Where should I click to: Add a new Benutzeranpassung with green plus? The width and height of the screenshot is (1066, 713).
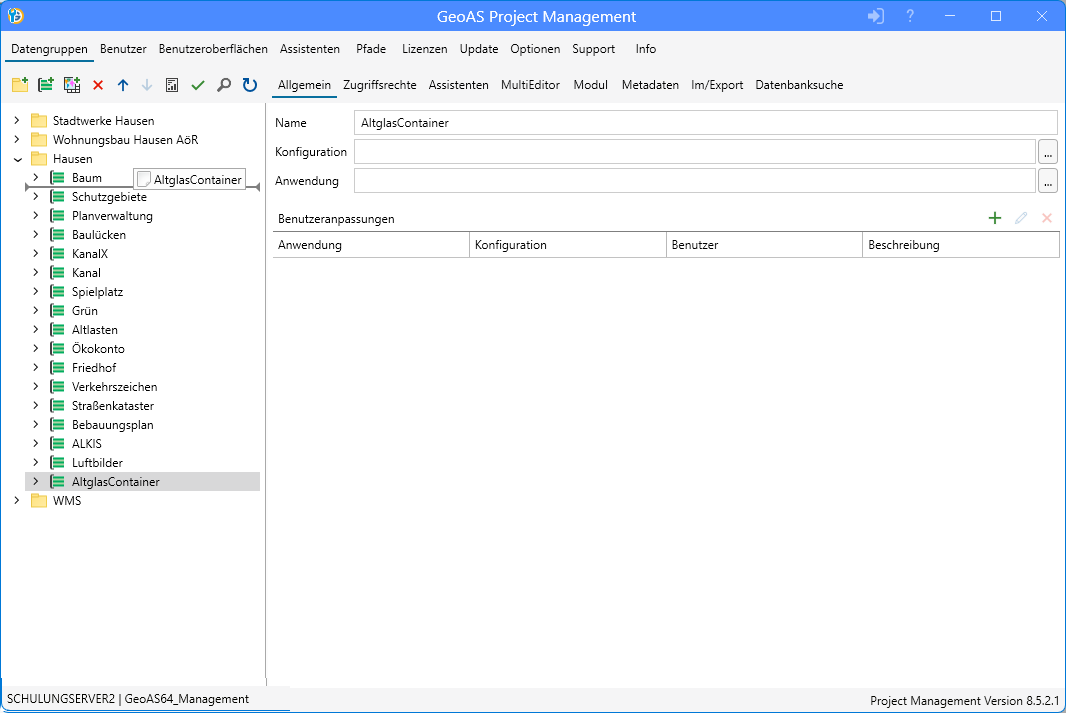994,218
